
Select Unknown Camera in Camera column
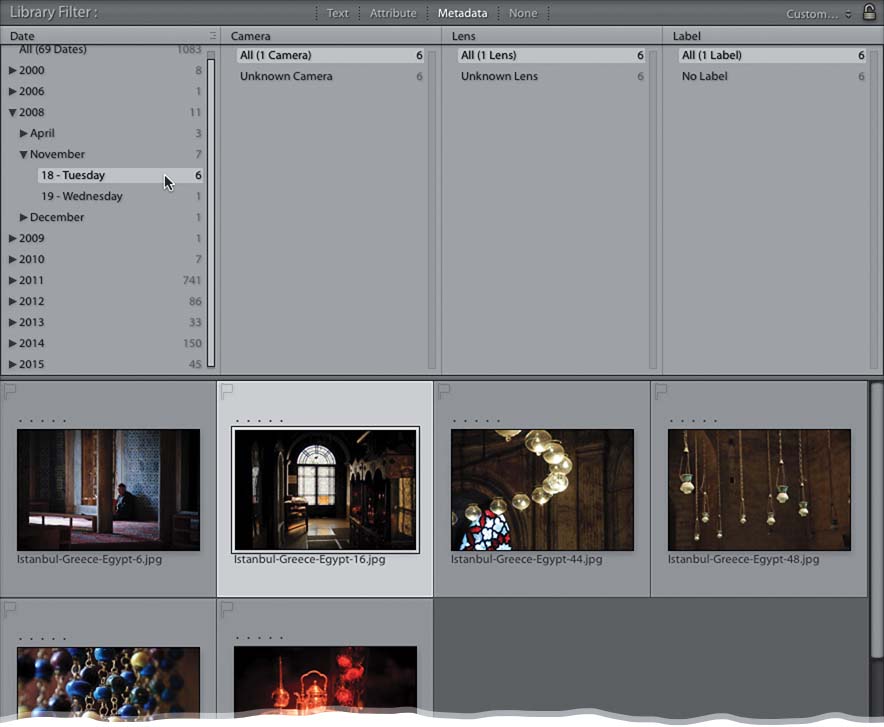click(x=286, y=77)
